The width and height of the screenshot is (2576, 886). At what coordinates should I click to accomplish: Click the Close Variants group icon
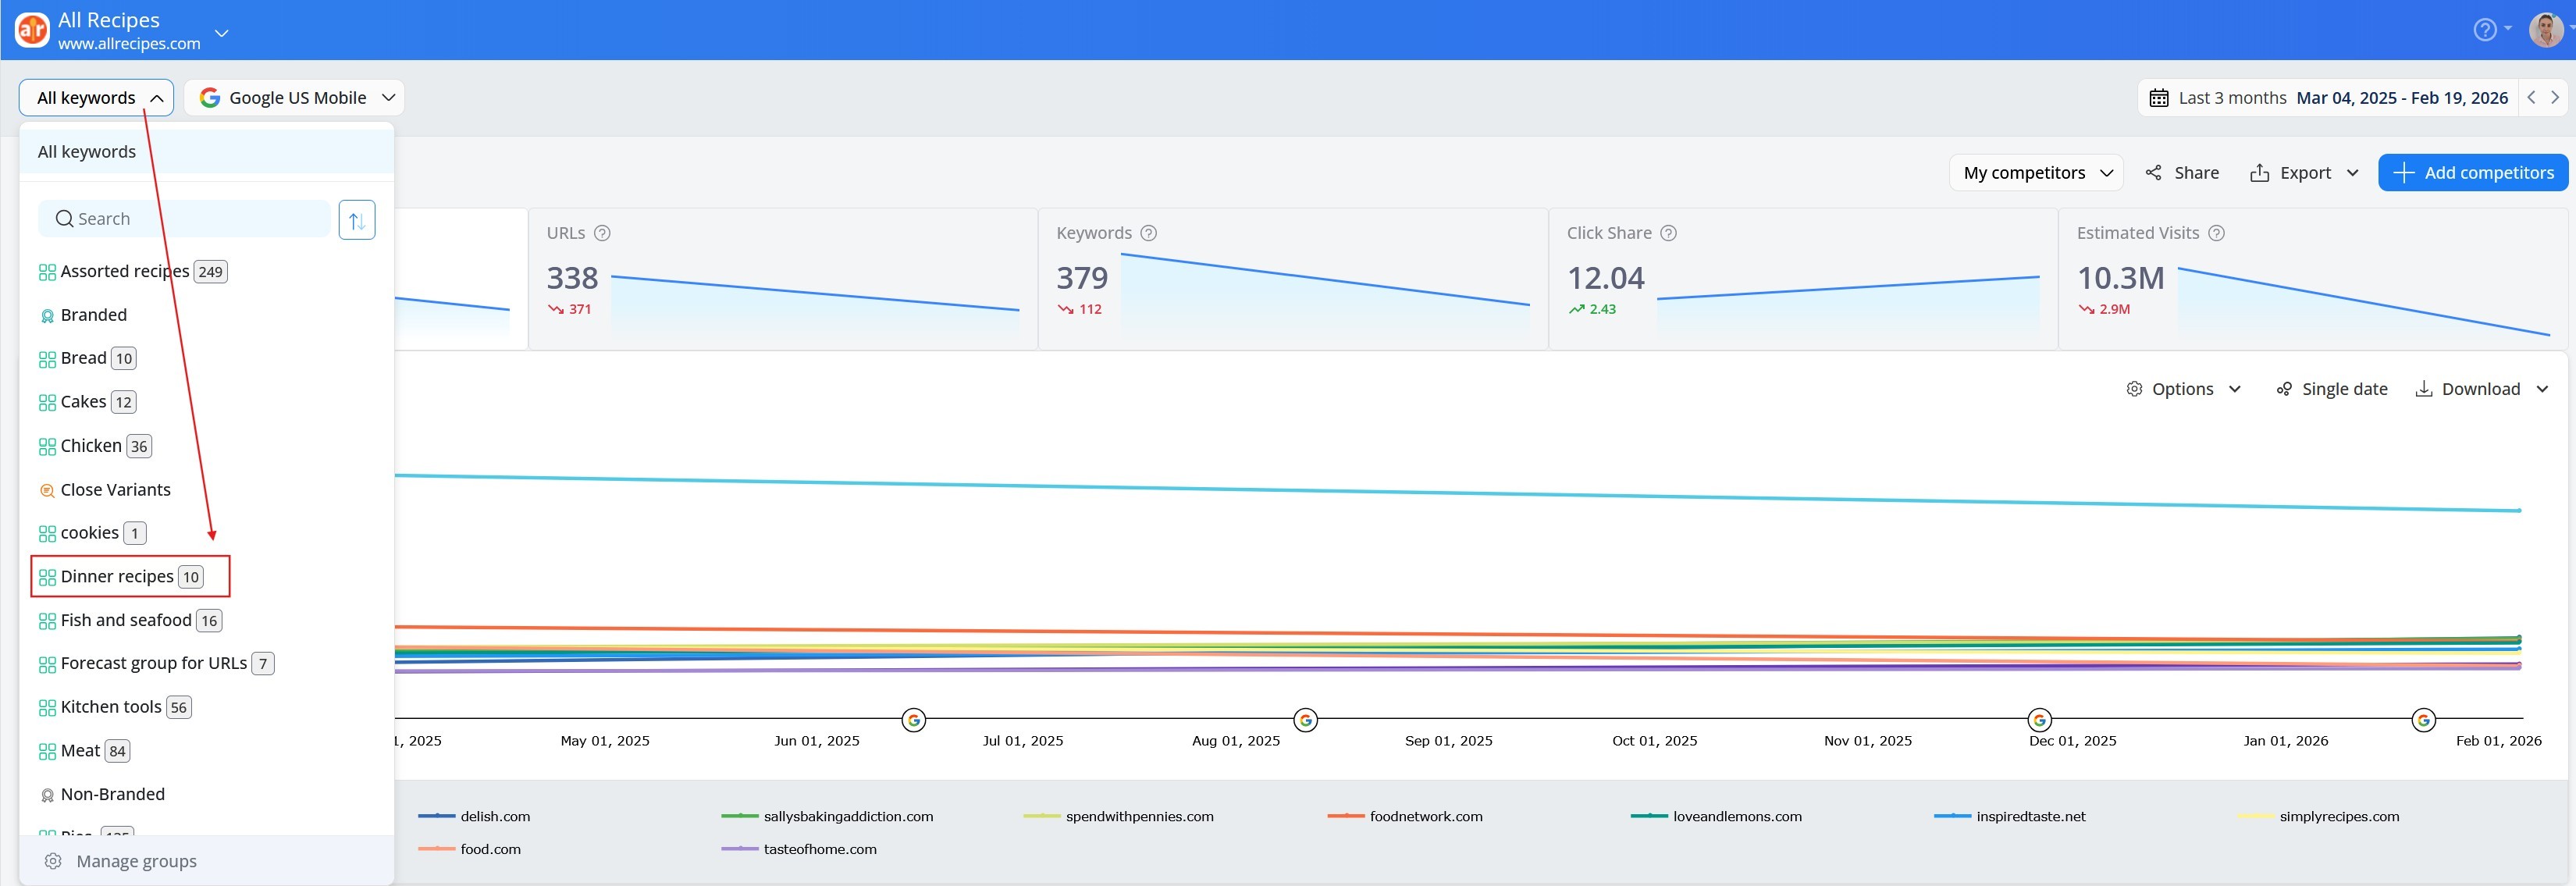tap(47, 491)
